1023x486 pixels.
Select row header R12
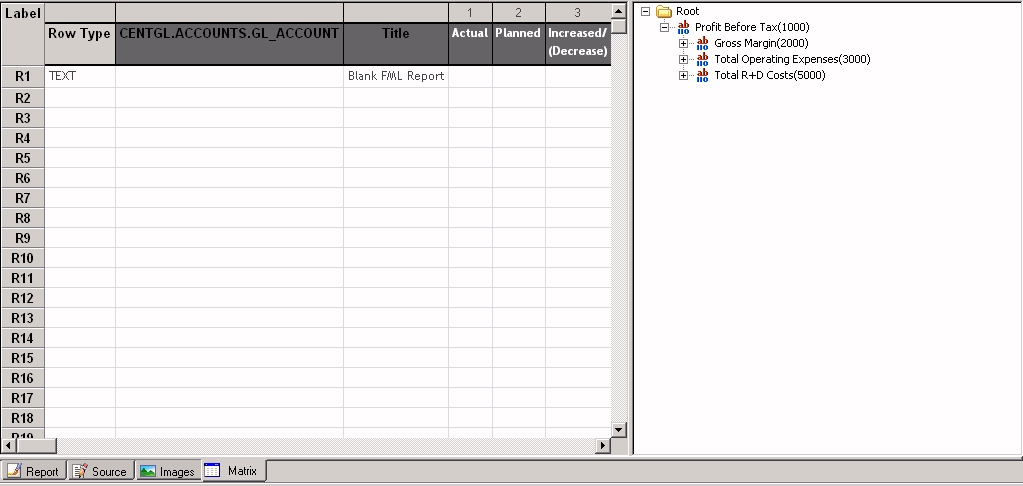[22, 298]
